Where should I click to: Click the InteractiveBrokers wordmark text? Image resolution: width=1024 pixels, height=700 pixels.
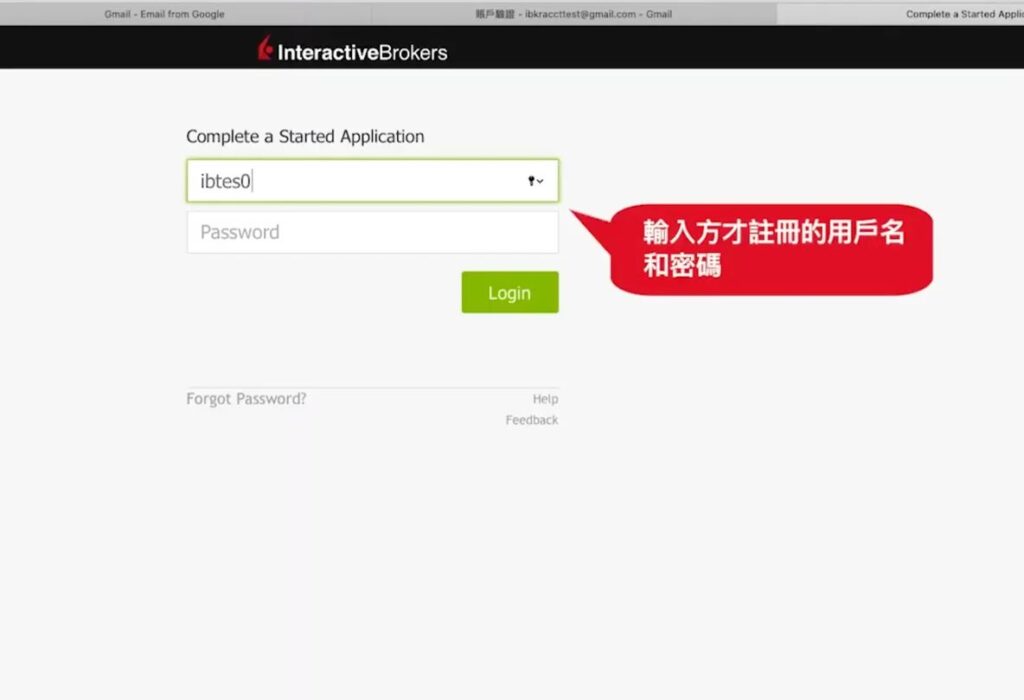[362, 53]
